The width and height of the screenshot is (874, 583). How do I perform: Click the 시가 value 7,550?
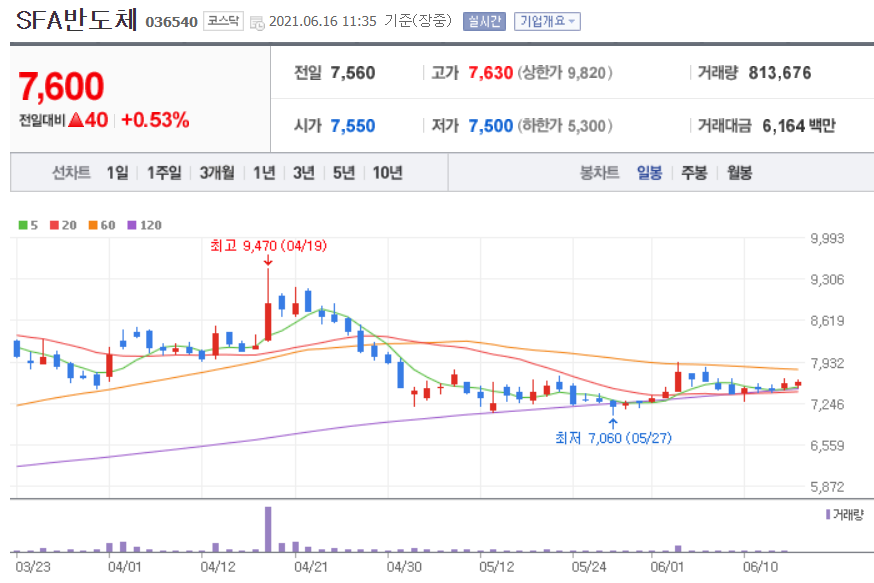353,126
